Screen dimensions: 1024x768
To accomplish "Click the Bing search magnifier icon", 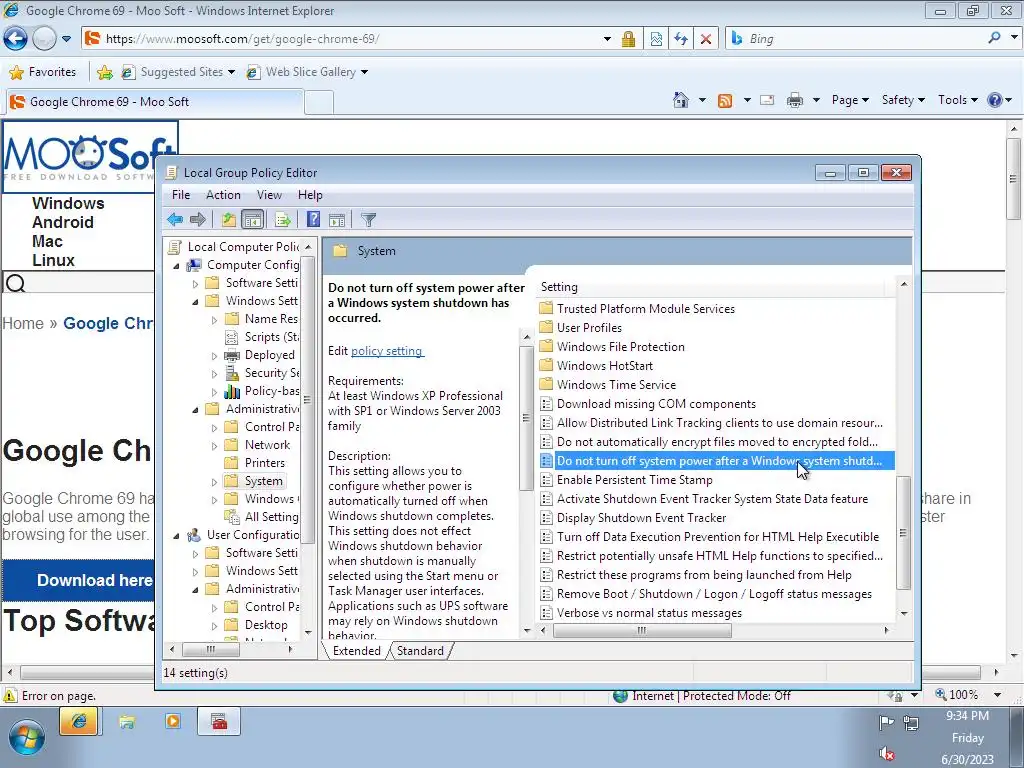I will (995, 38).
